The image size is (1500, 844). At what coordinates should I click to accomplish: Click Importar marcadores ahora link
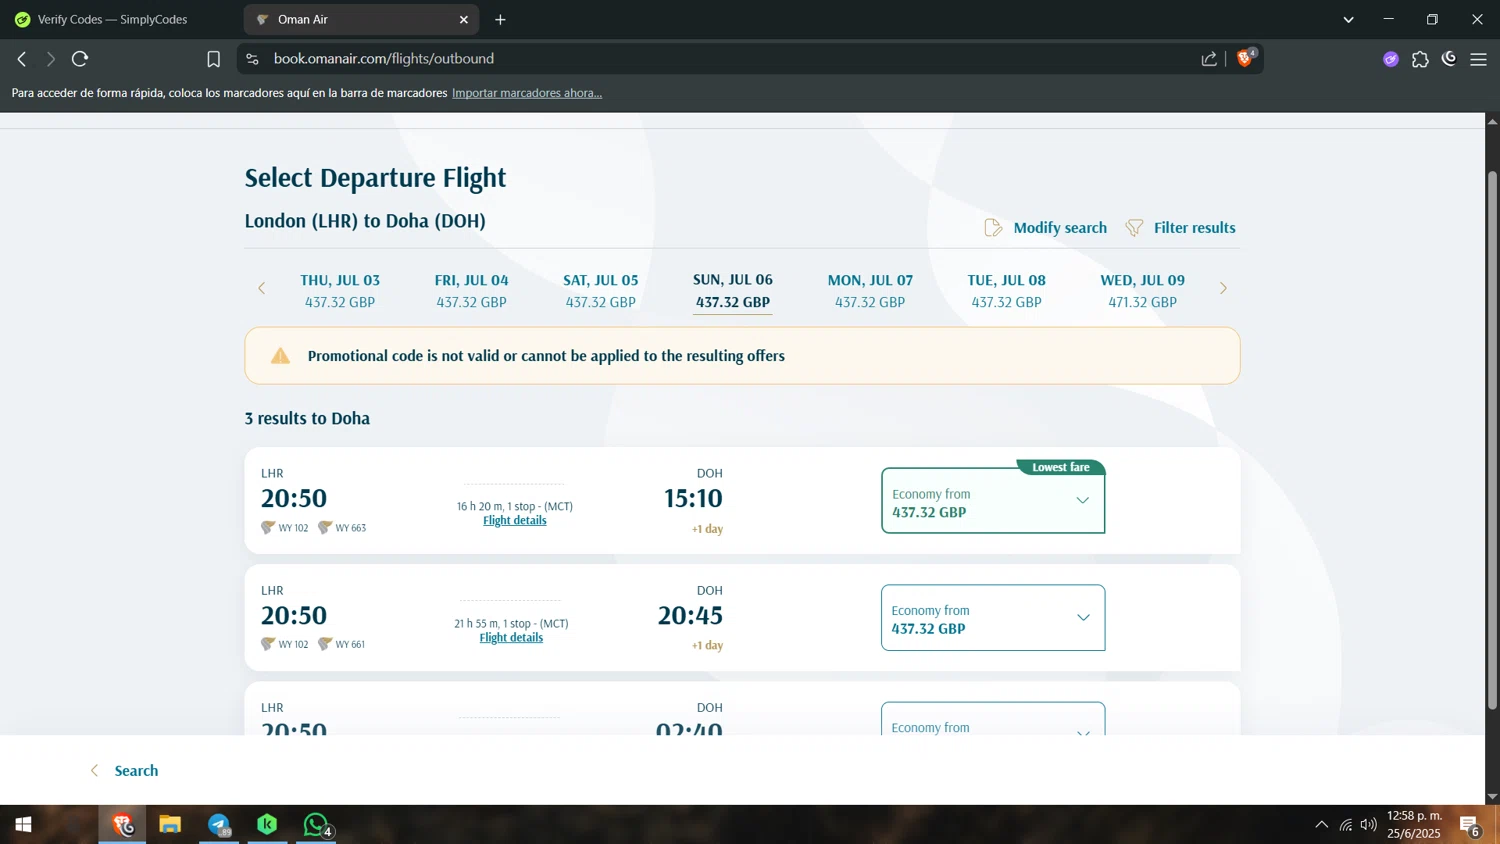point(526,93)
